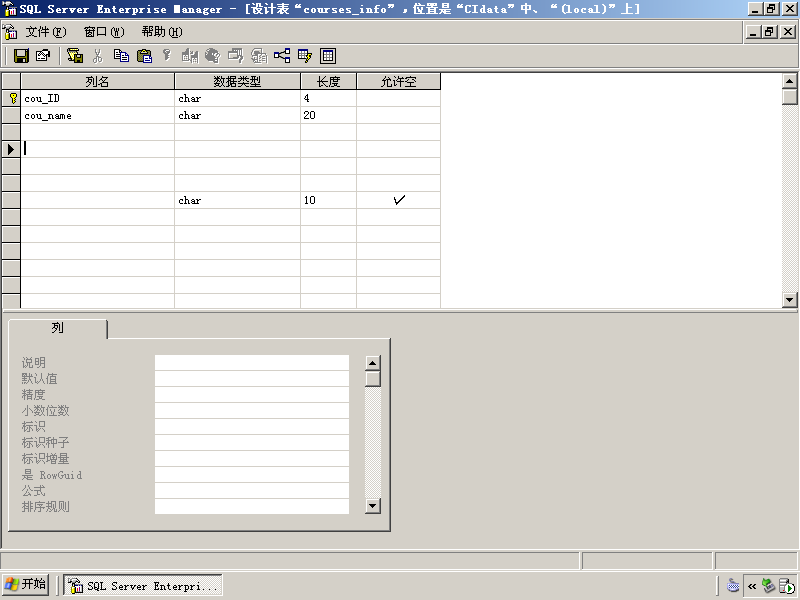
Task: Click the length cell showing 20
Action: pos(329,115)
